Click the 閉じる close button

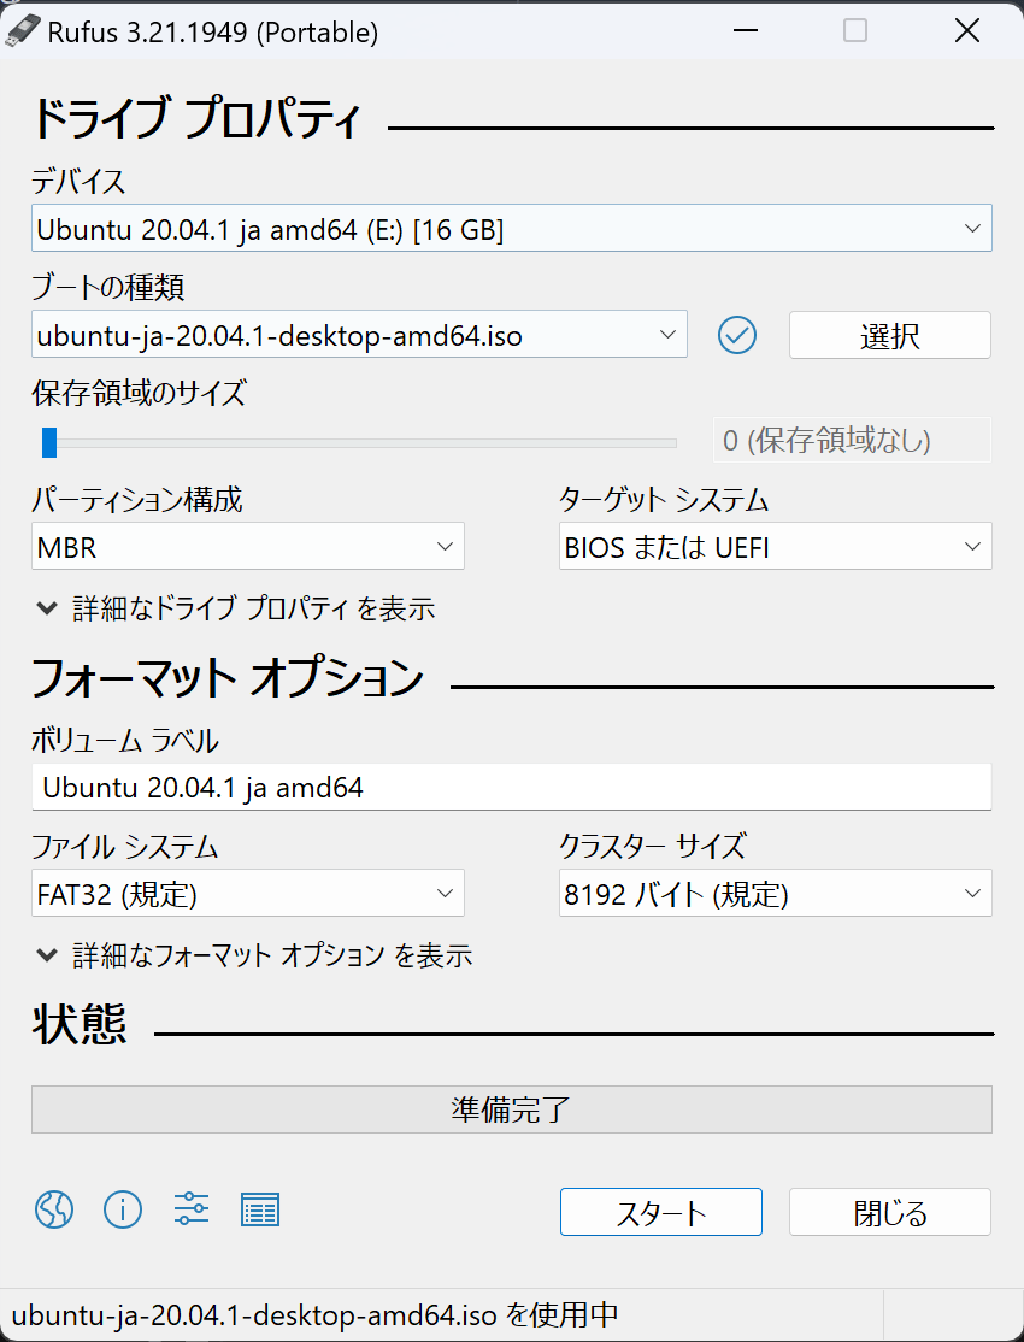coord(888,1212)
